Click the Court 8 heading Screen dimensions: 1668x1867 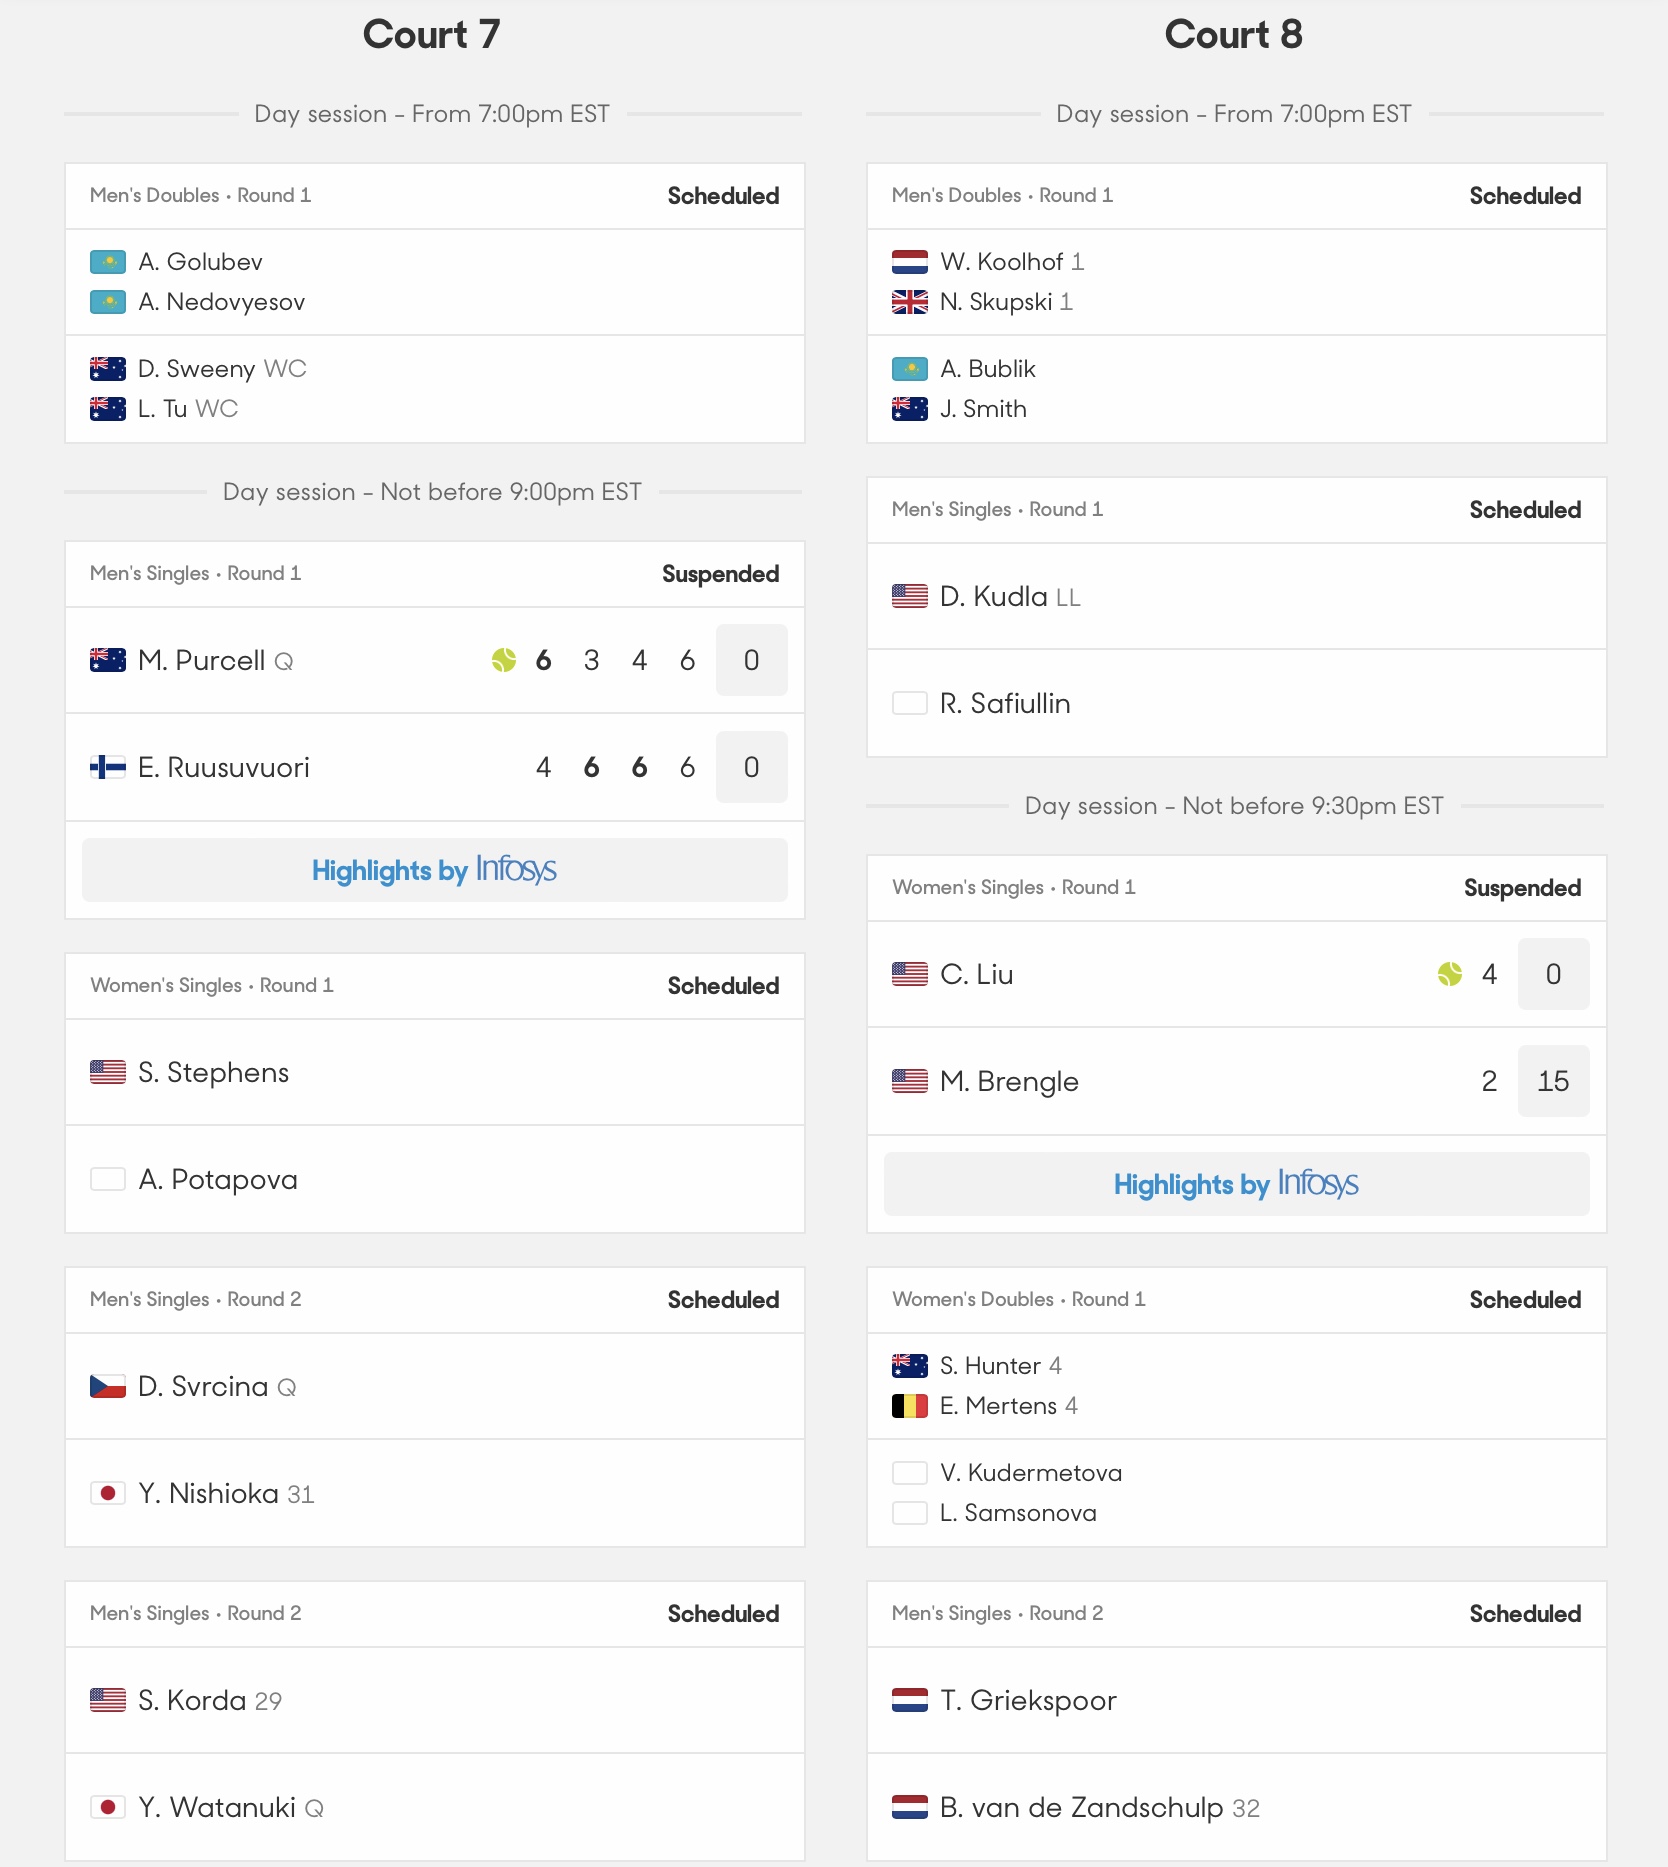(1233, 35)
